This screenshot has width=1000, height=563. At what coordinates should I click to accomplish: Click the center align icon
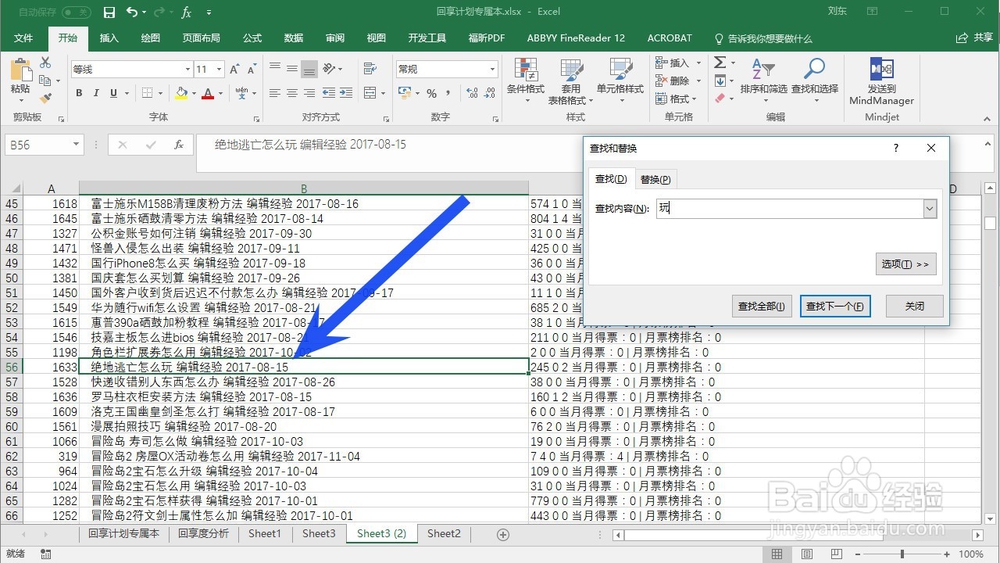coord(291,93)
